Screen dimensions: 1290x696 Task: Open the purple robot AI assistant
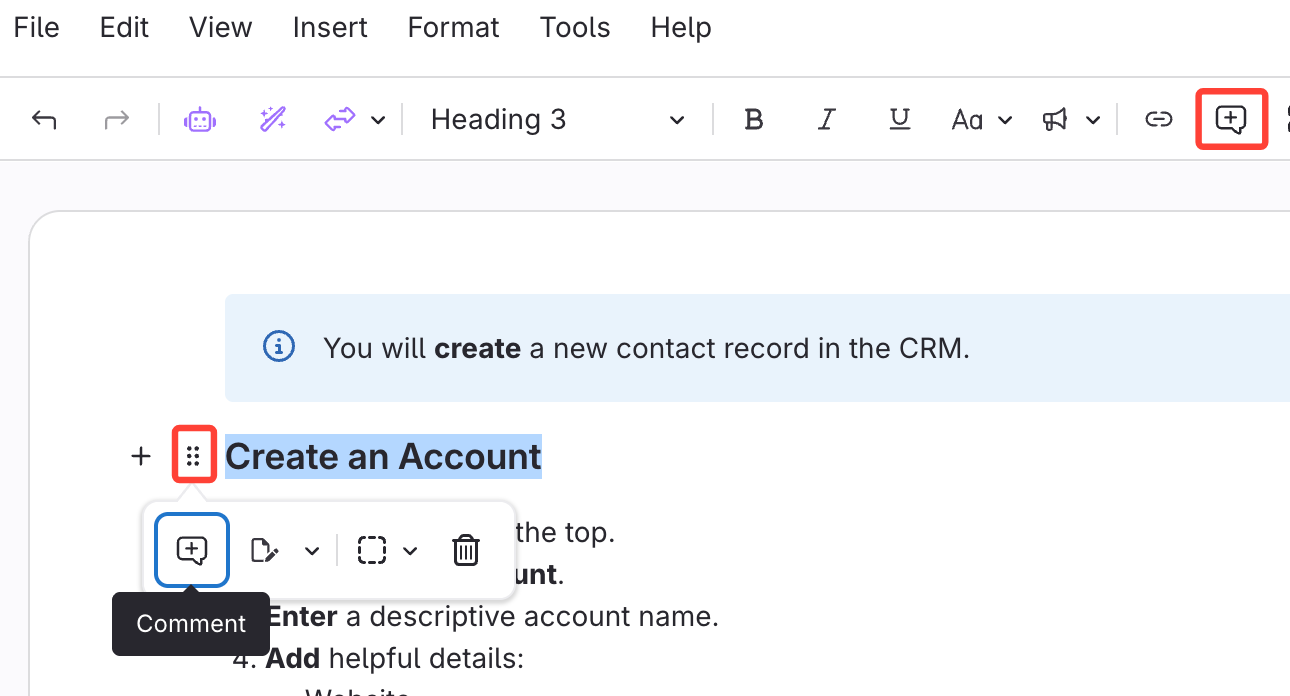pyautogui.click(x=200, y=120)
